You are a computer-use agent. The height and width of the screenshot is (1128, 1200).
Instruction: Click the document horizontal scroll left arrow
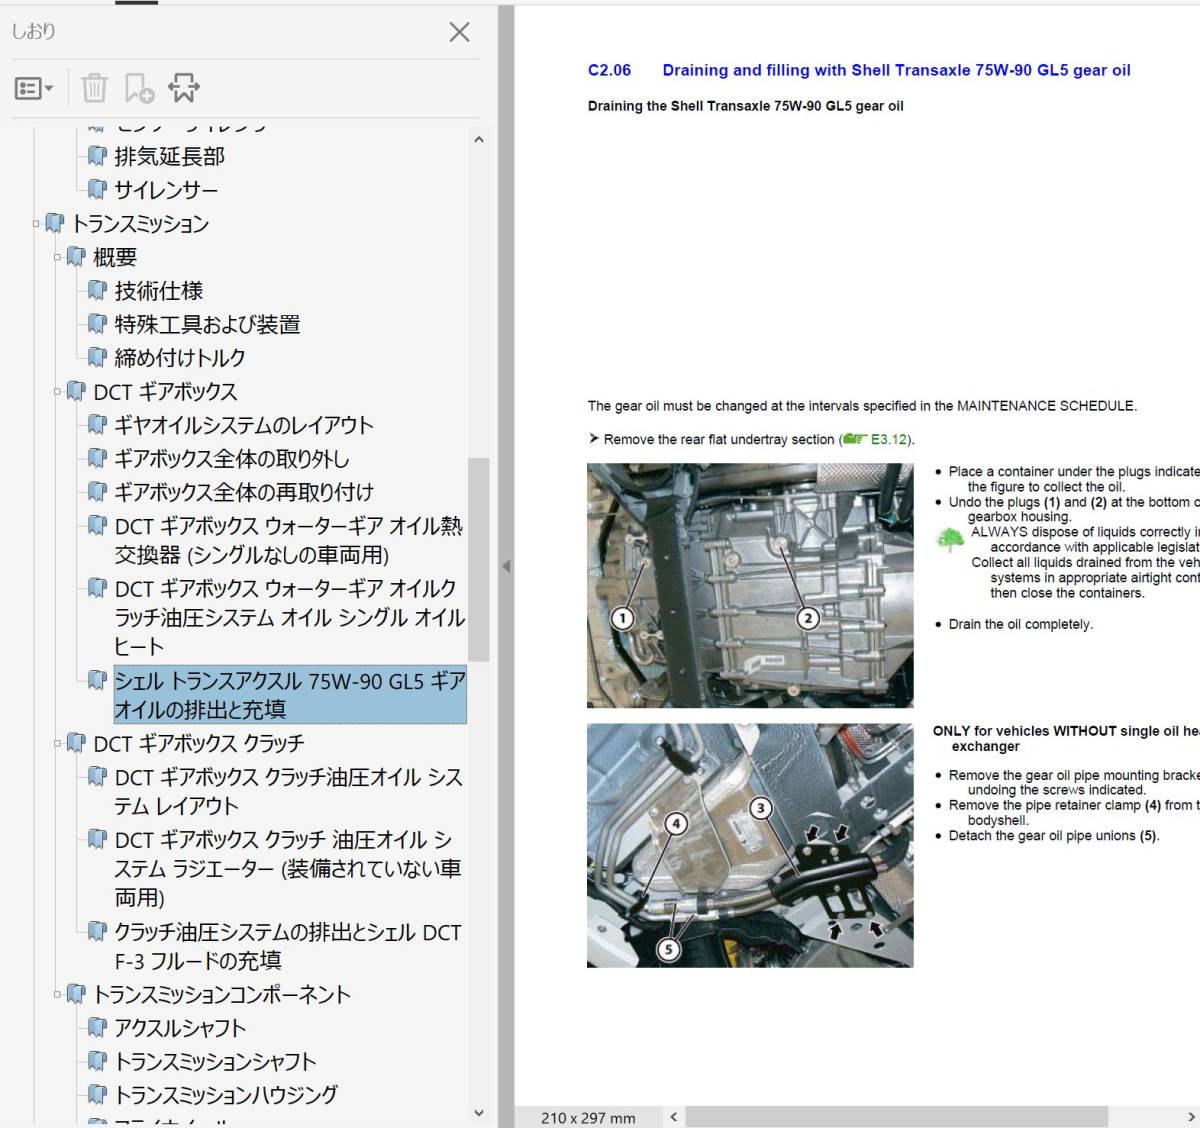click(x=674, y=1117)
